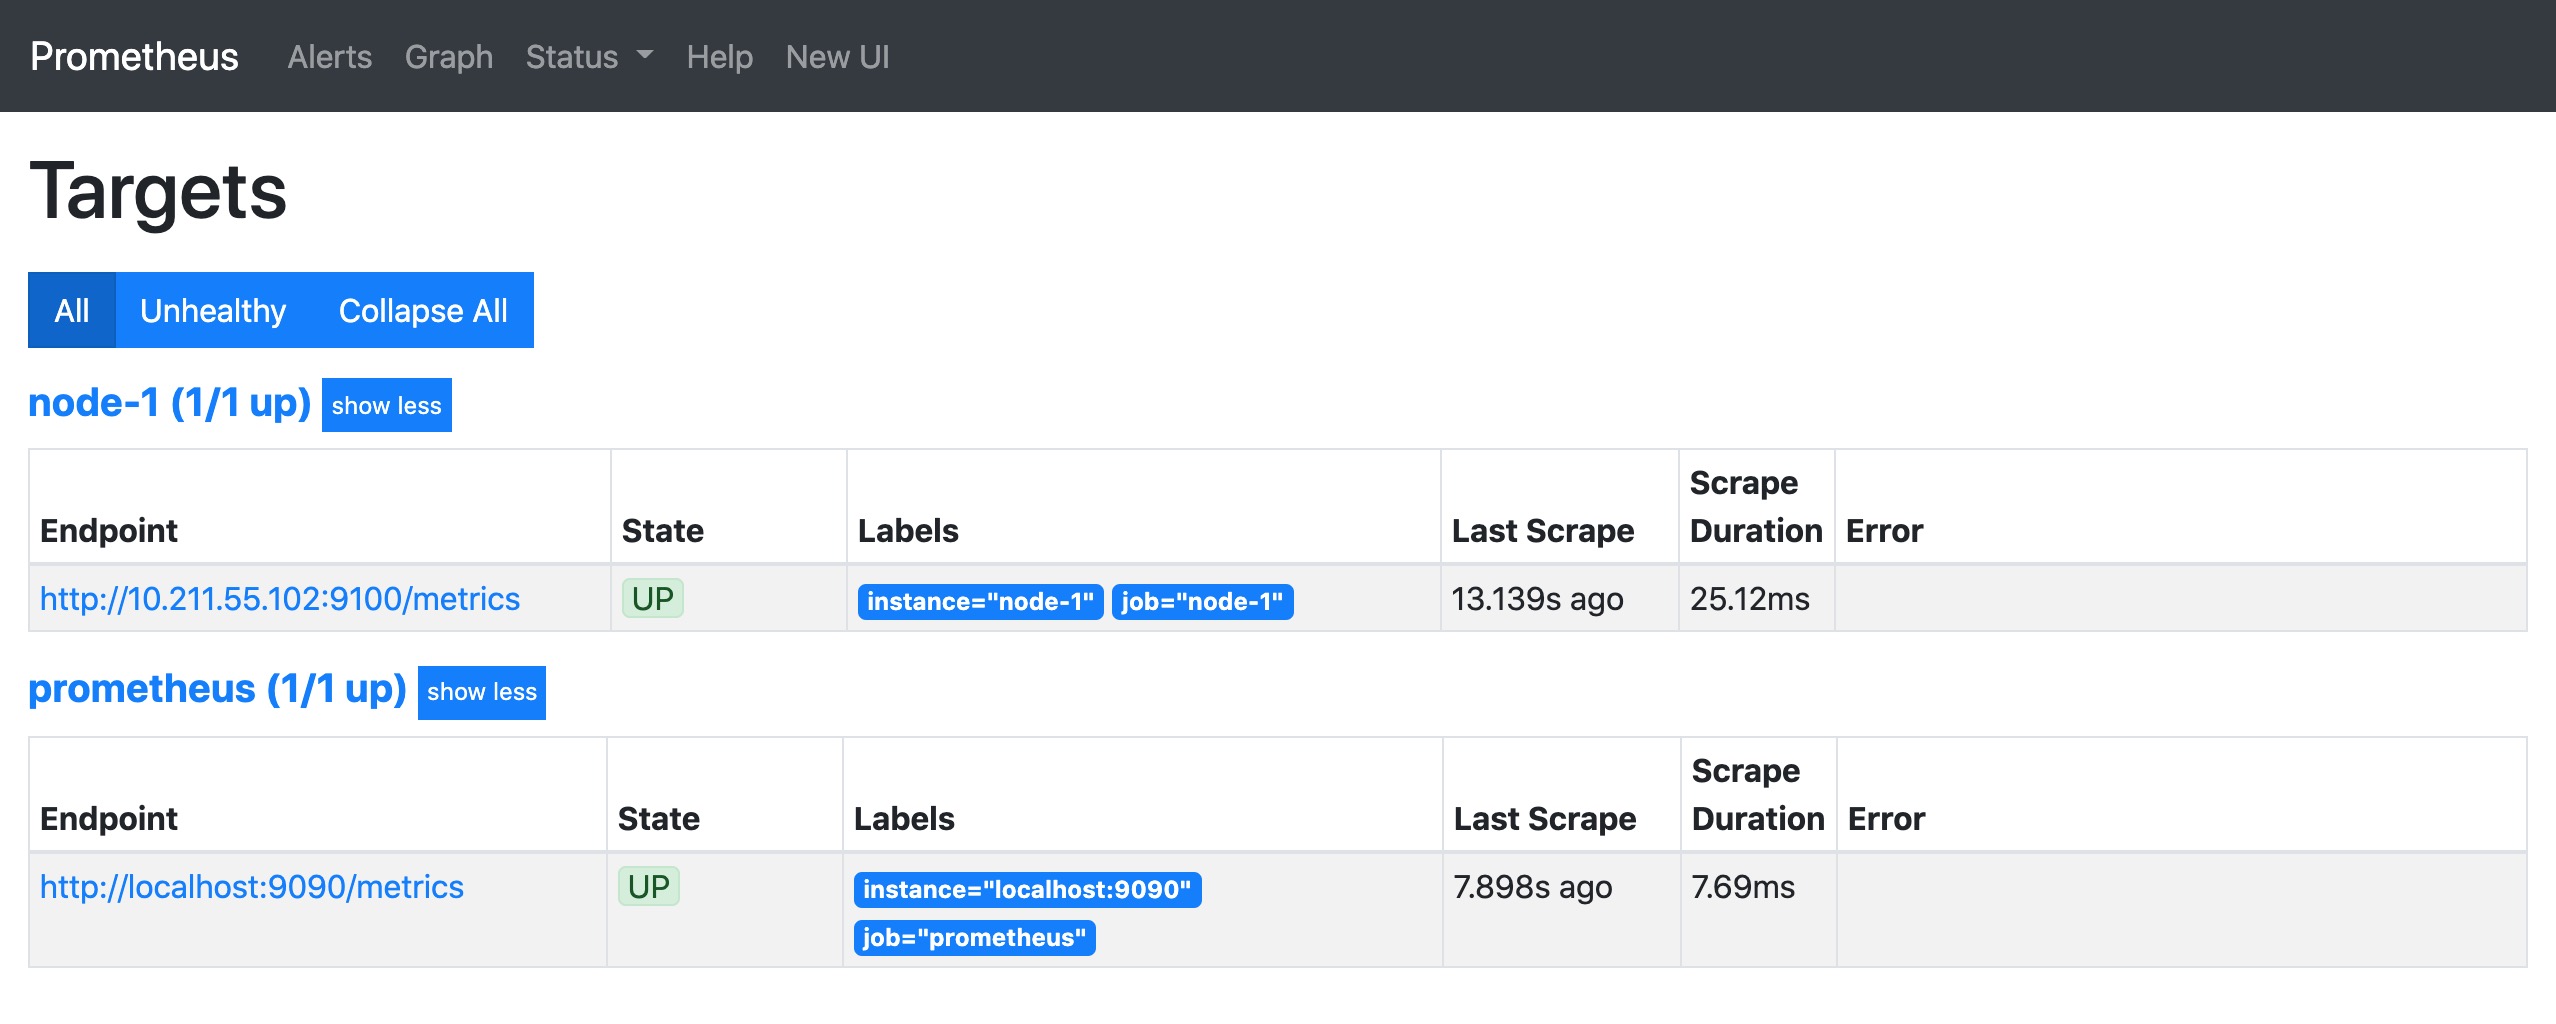This screenshot has width=2556, height=1024.
Task: Select the 7.69ms scrape duration value
Action: coord(1742,886)
